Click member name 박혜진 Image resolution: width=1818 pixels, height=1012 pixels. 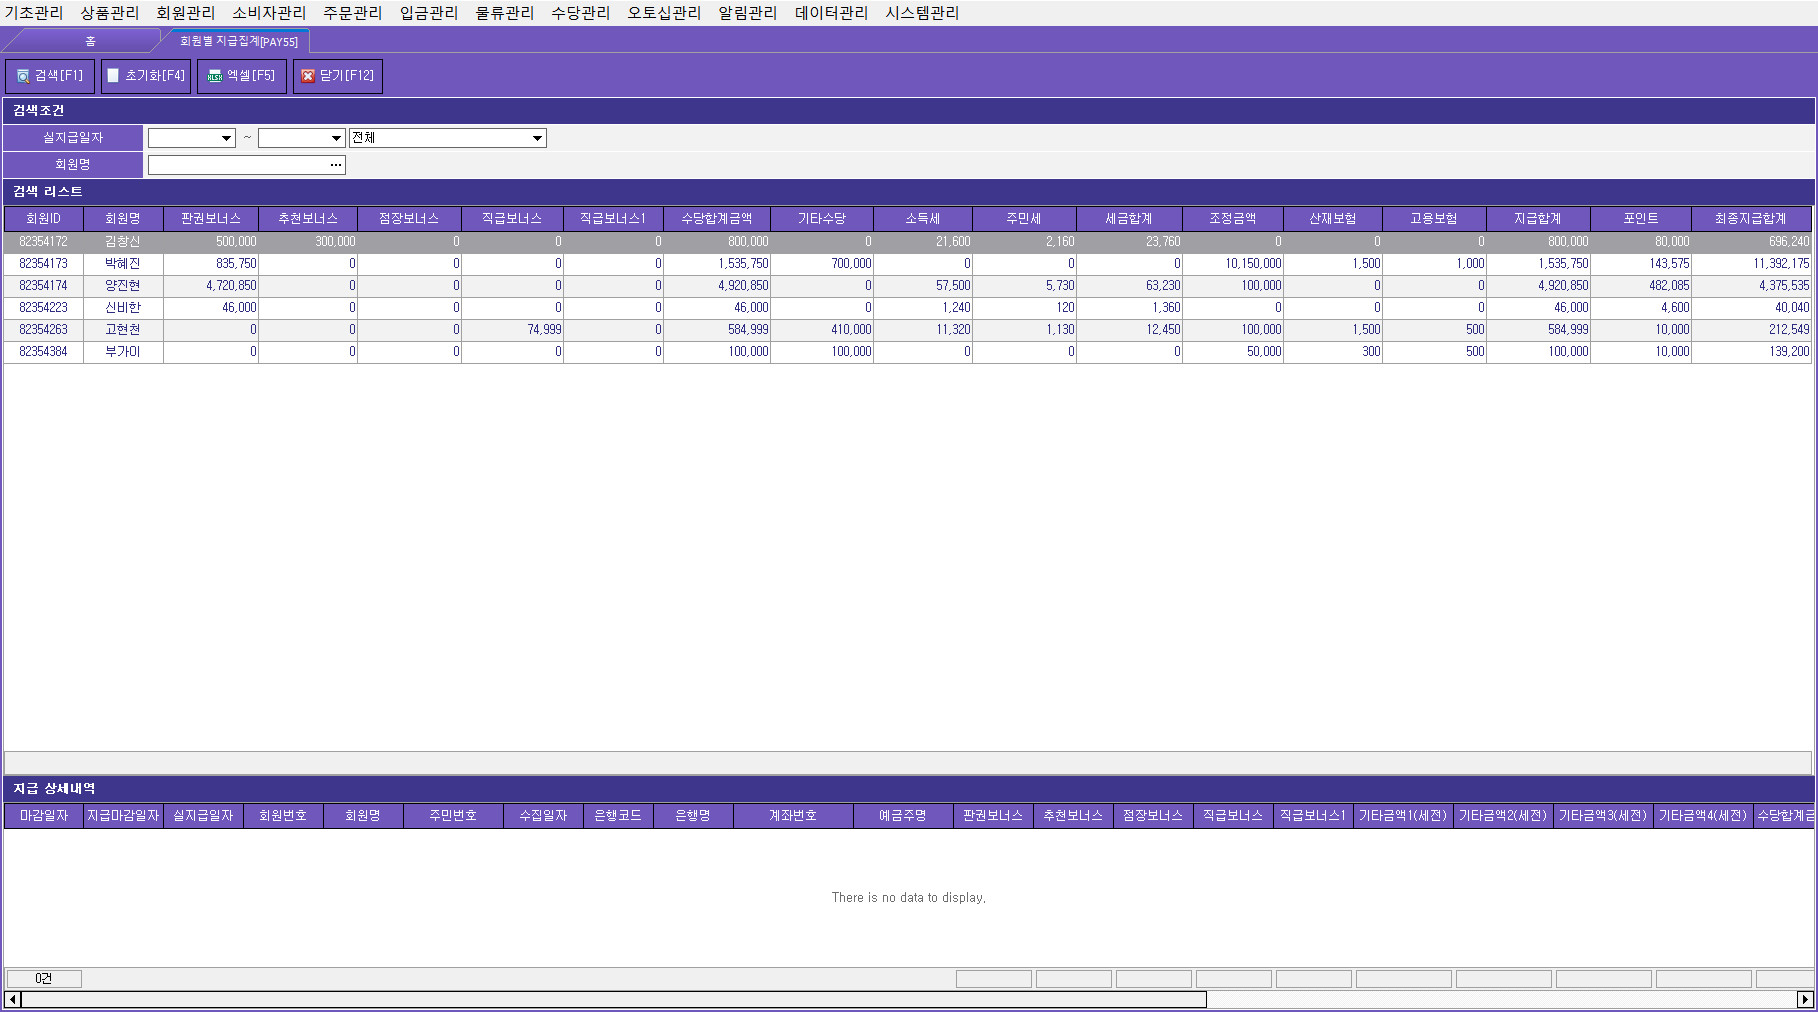pyautogui.click(x=123, y=264)
